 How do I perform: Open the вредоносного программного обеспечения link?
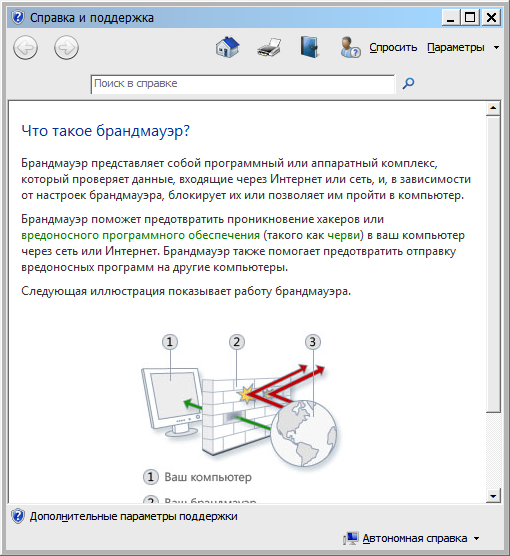click(140, 235)
